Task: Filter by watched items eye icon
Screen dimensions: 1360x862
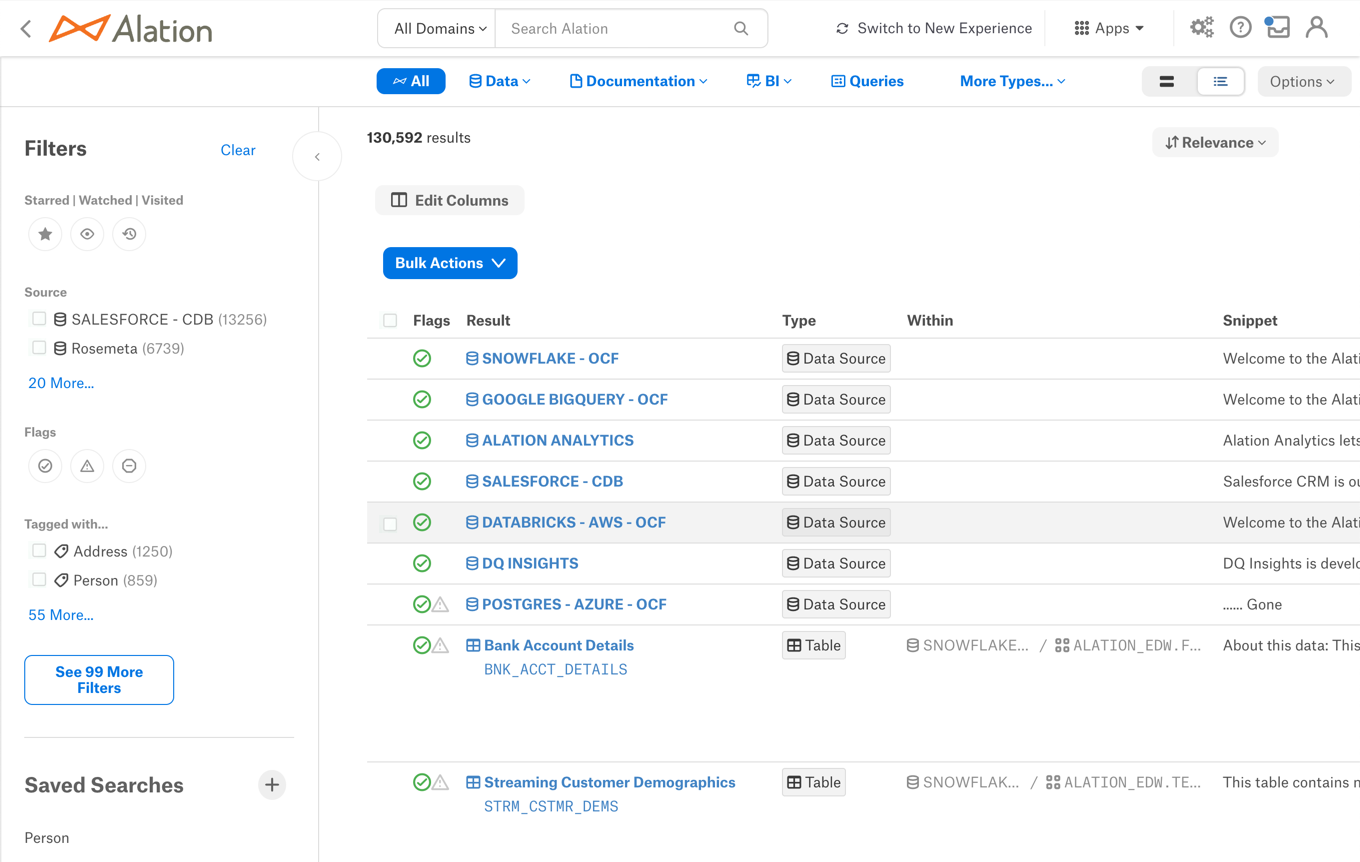Action: pos(87,234)
